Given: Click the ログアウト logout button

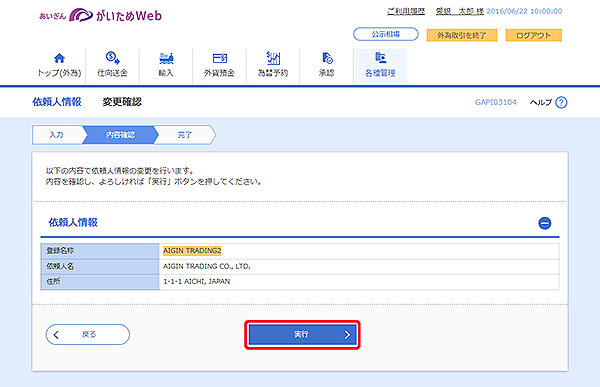Looking at the screenshot, I should 533,35.
